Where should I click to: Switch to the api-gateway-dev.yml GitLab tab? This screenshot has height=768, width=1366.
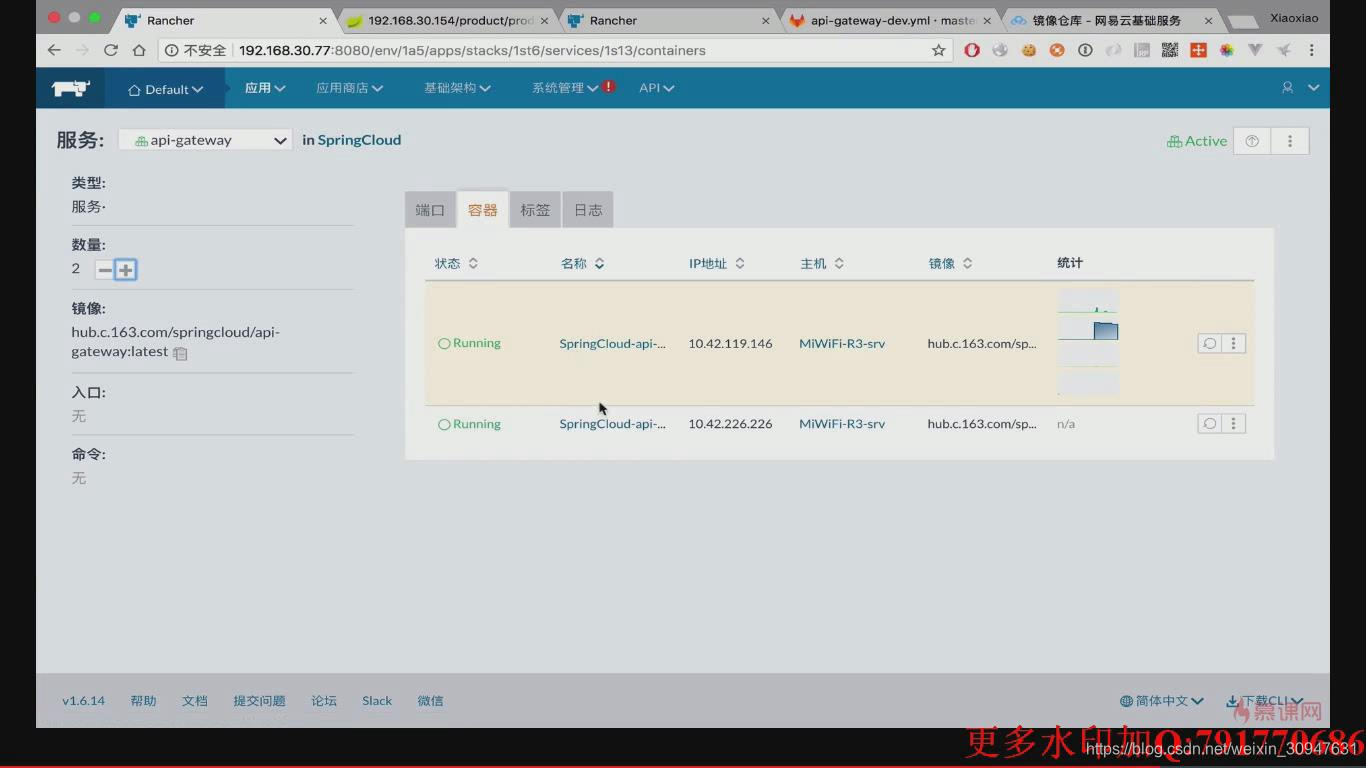coord(890,20)
